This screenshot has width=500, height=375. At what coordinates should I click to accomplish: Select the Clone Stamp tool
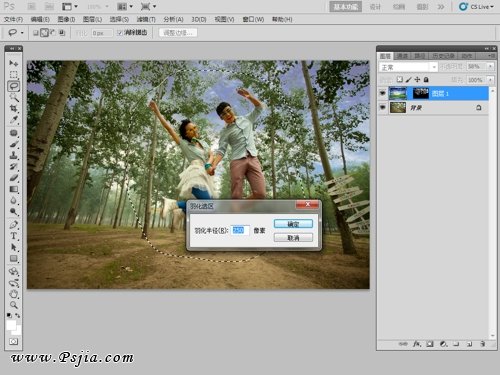[x=14, y=155]
